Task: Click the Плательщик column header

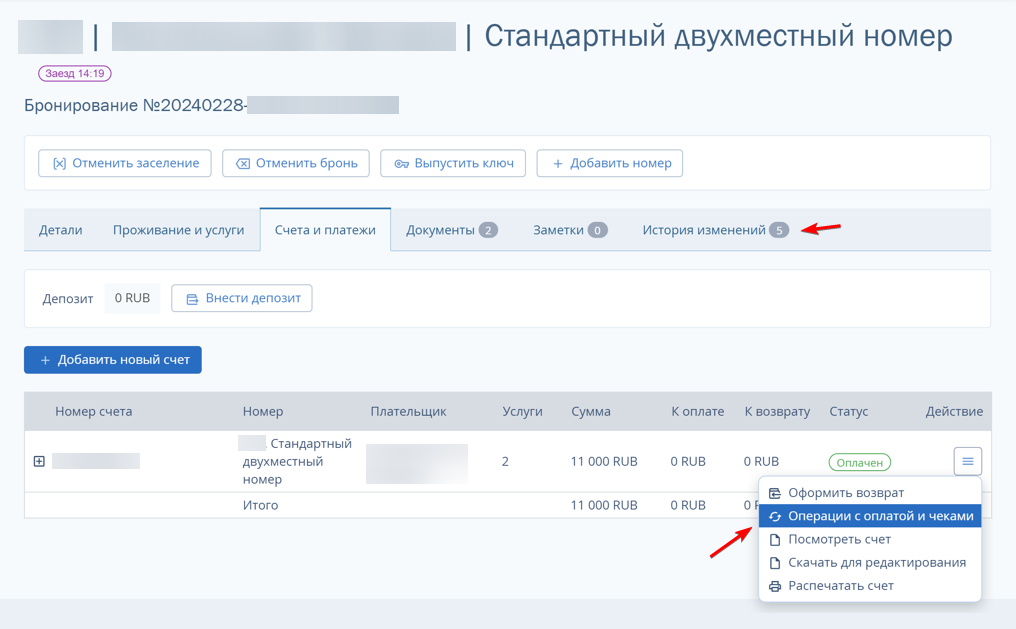Action: point(408,411)
